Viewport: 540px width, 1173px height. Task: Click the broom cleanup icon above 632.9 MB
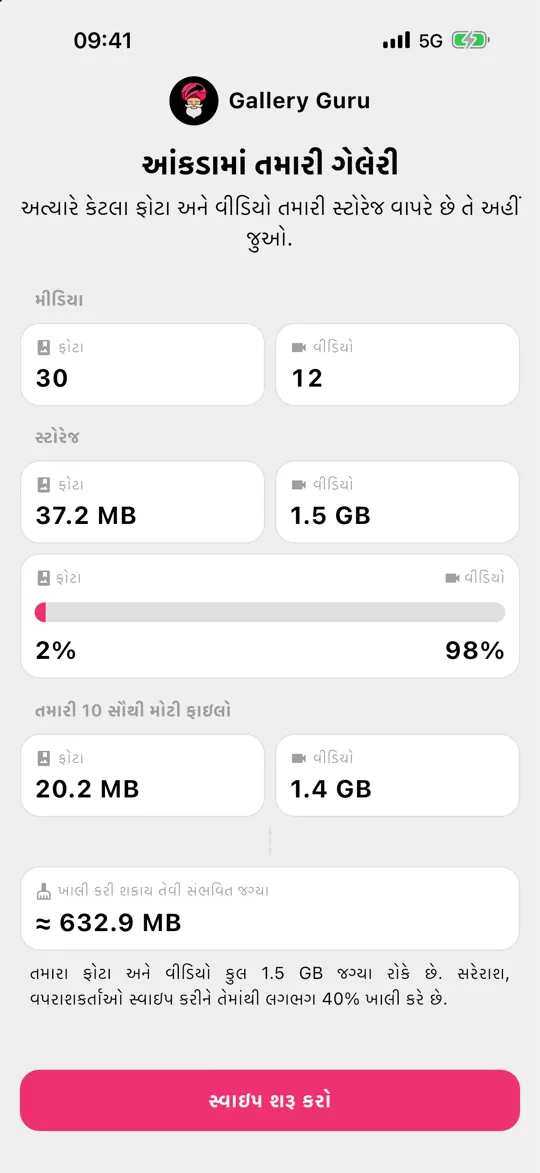(44, 890)
